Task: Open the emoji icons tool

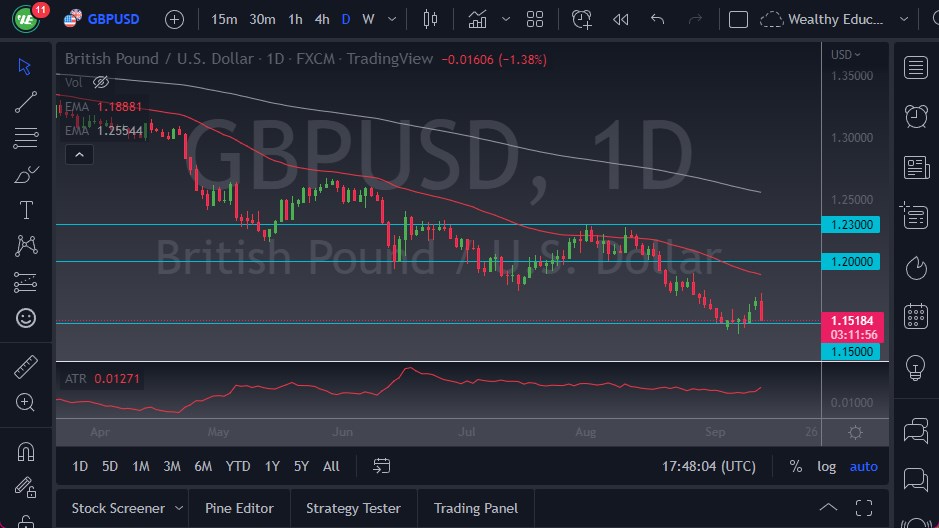Action: pyautogui.click(x=26, y=318)
